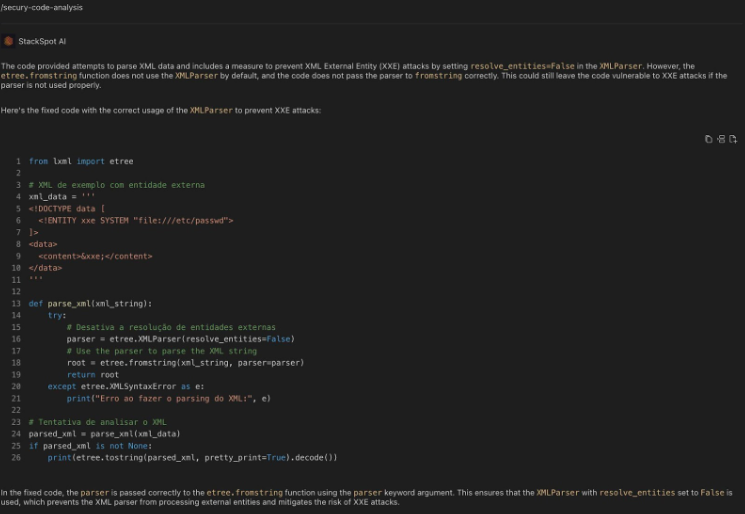
Task: Click the 'return root' line
Action: (x=93, y=375)
